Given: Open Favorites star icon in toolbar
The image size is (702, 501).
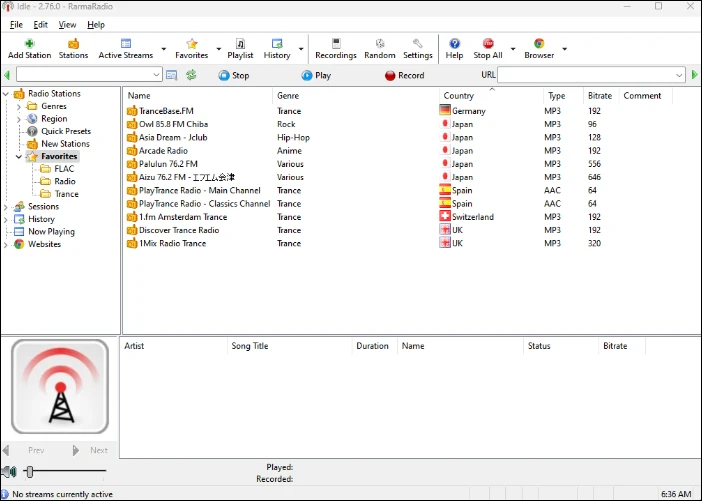Looking at the screenshot, I should point(192,49).
